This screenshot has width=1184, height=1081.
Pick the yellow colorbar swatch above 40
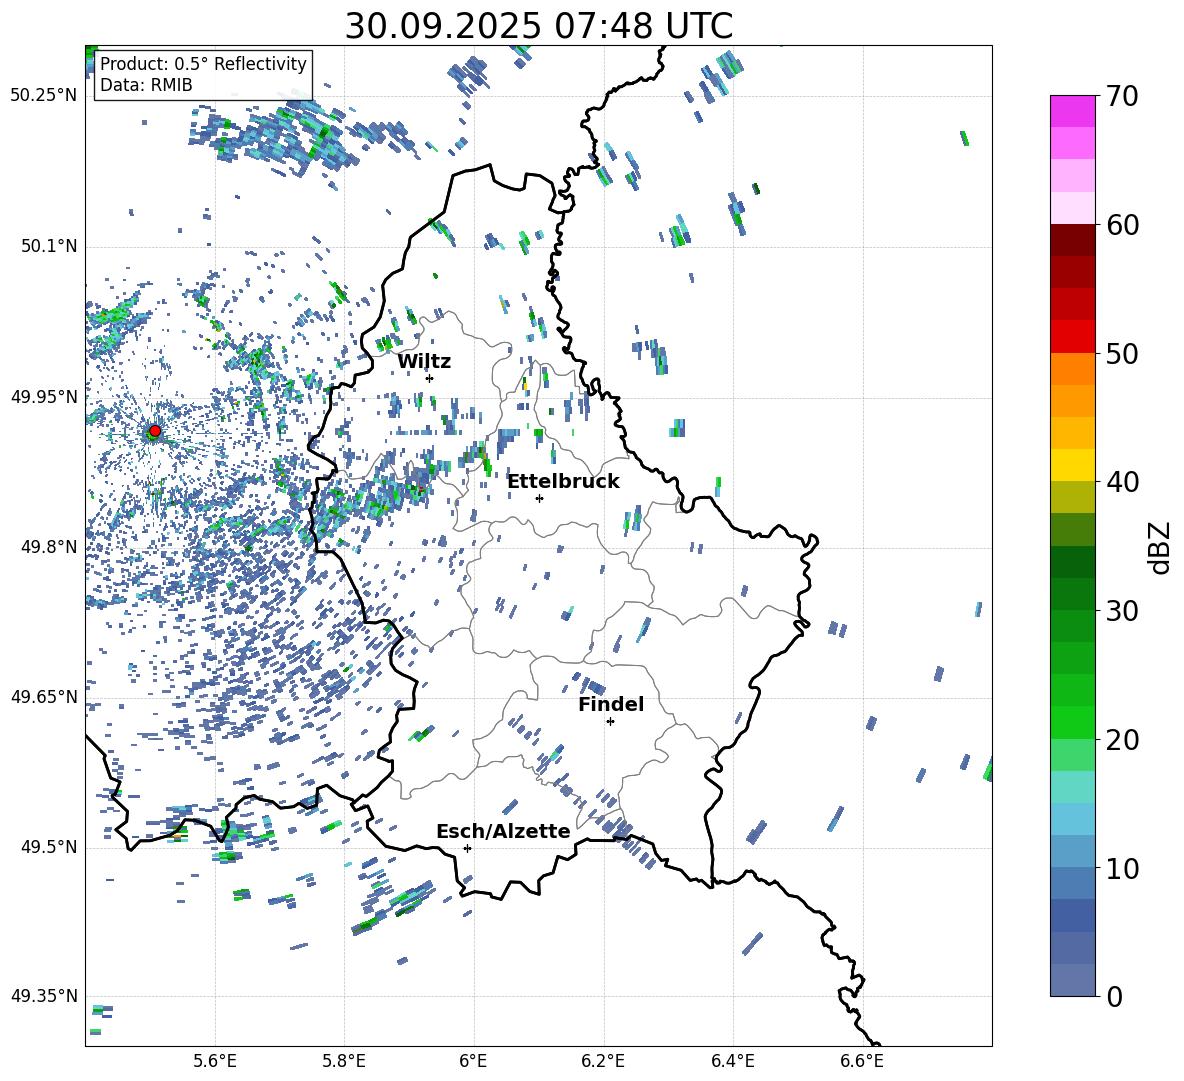[1073, 465]
